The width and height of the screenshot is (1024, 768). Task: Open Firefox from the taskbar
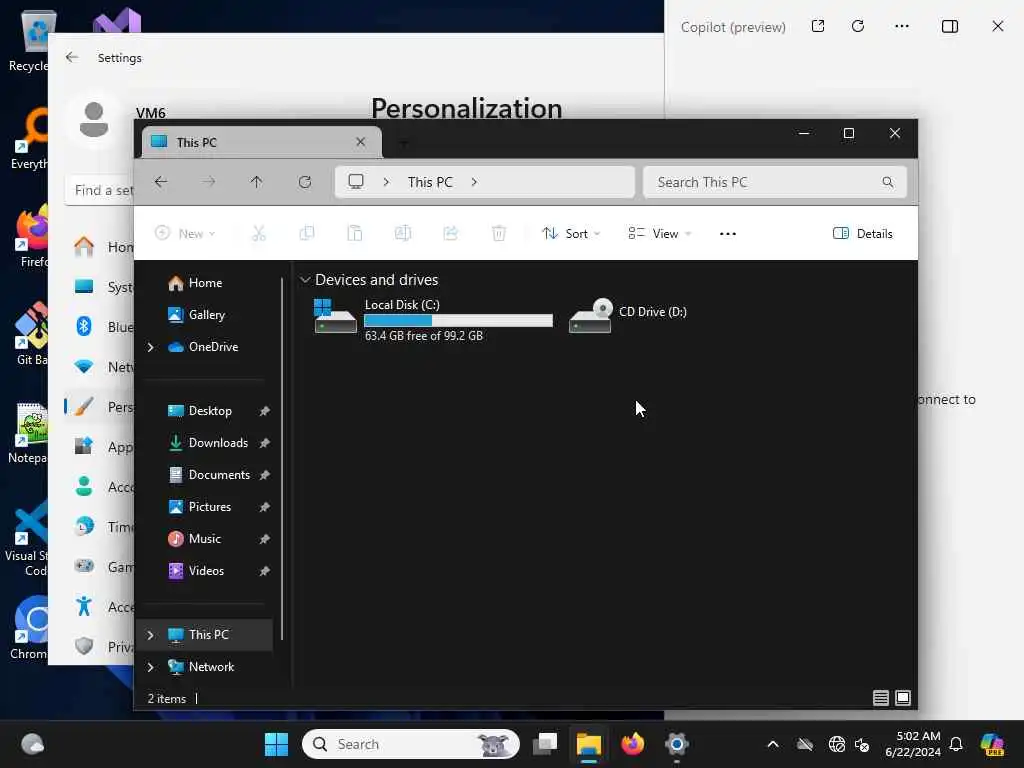pos(632,744)
